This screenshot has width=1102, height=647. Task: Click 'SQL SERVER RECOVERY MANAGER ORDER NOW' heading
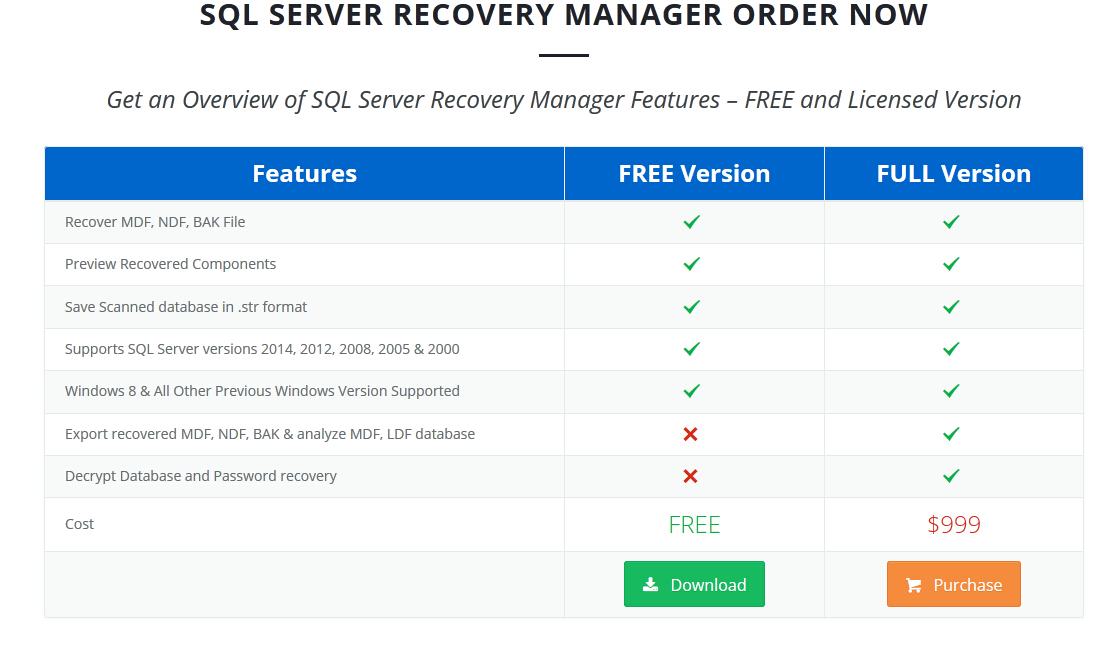(564, 15)
